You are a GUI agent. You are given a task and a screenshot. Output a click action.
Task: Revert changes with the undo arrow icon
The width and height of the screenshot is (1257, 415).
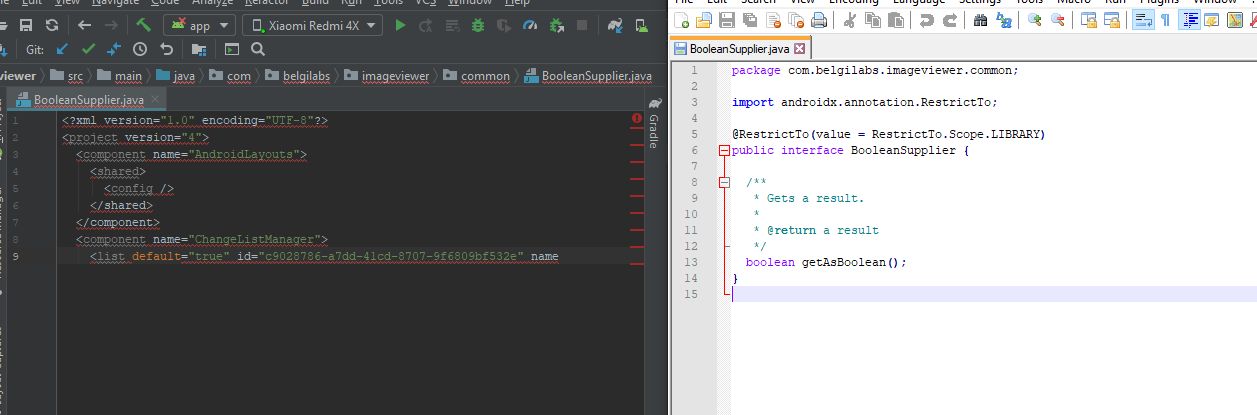[166, 49]
